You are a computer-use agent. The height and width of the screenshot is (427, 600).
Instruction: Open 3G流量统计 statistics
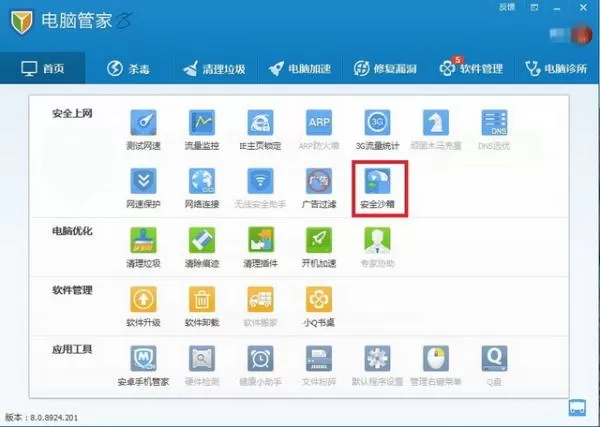[x=377, y=123]
